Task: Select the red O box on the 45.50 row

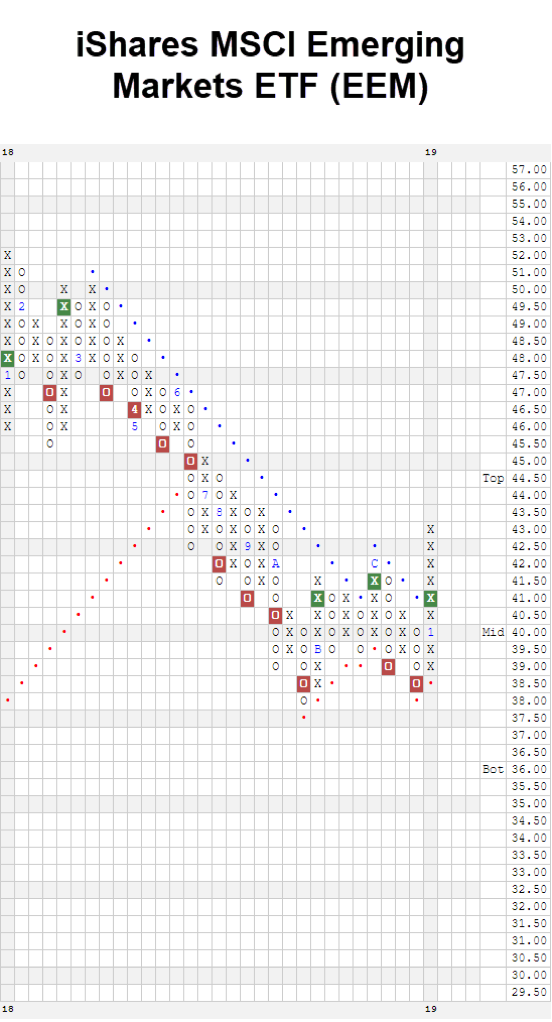Action: pyautogui.click(x=162, y=443)
